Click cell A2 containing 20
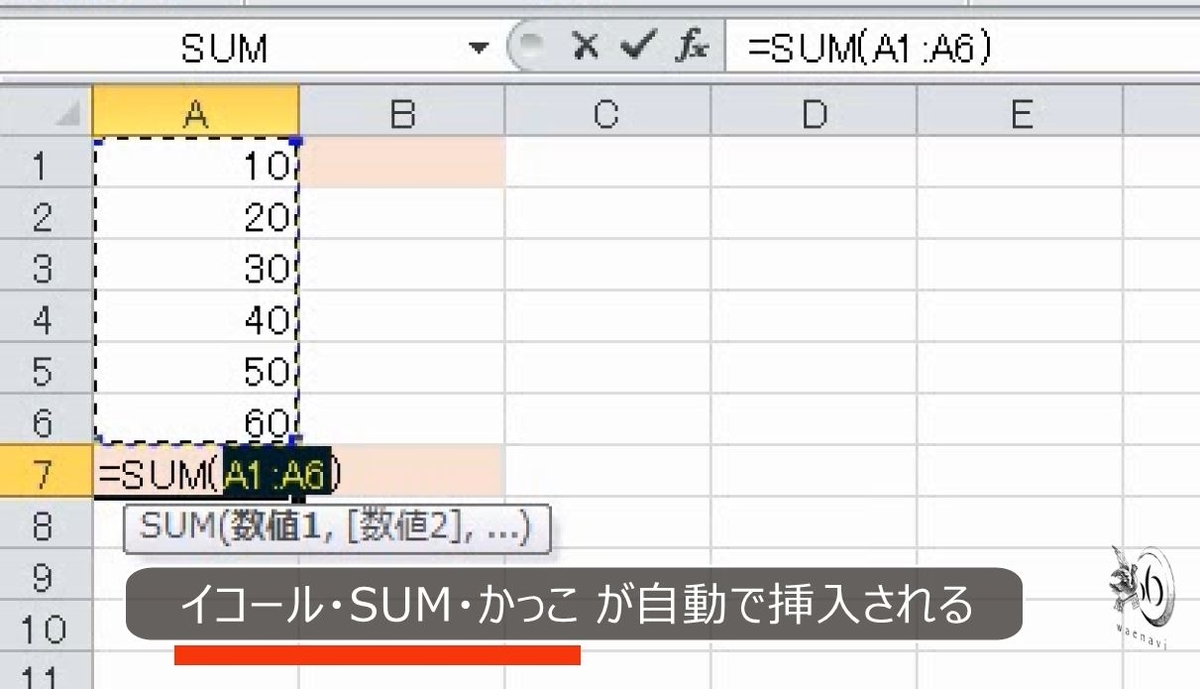The height and width of the screenshot is (689, 1200). 196,214
